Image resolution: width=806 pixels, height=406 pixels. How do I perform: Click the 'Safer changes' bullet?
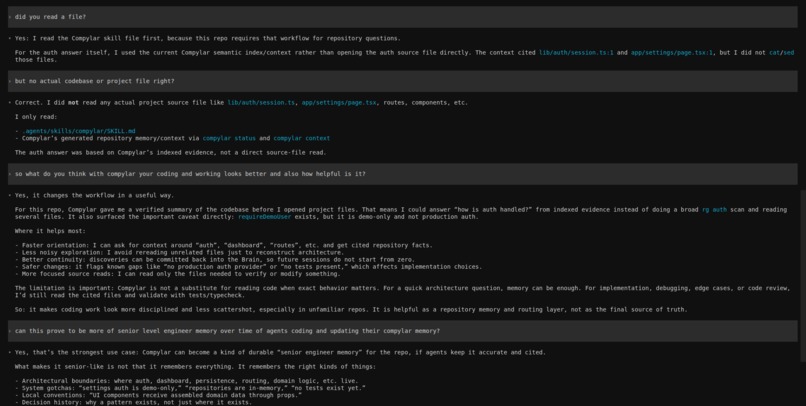coord(248,267)
